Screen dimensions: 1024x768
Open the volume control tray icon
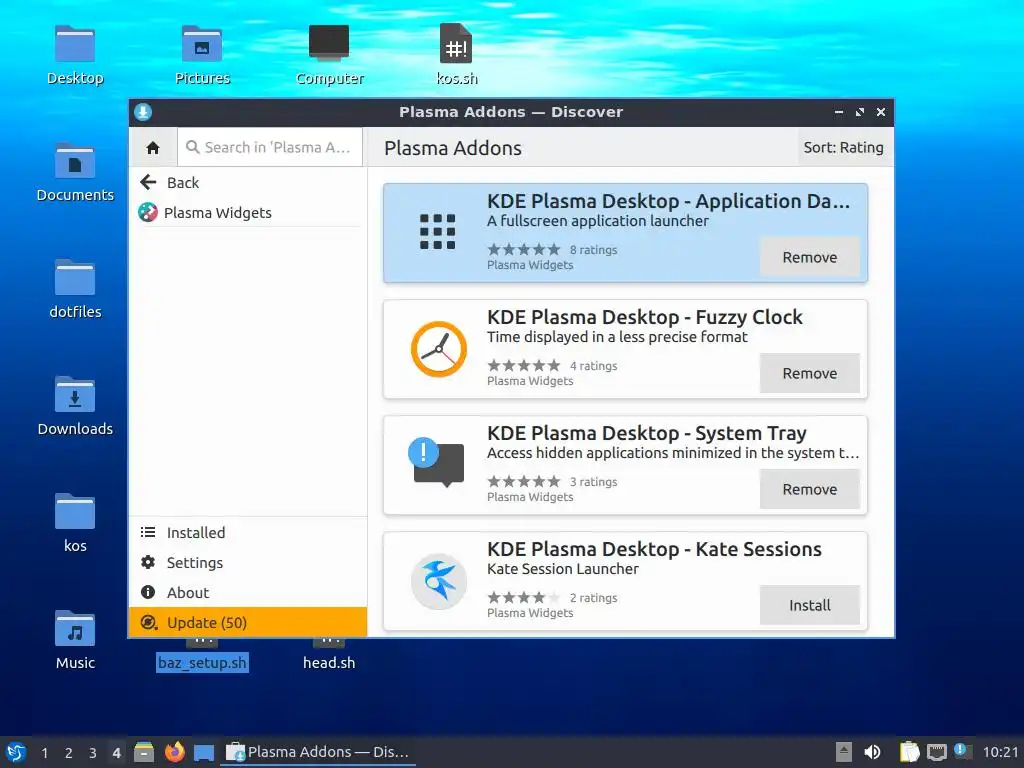[x=872, y=752]
